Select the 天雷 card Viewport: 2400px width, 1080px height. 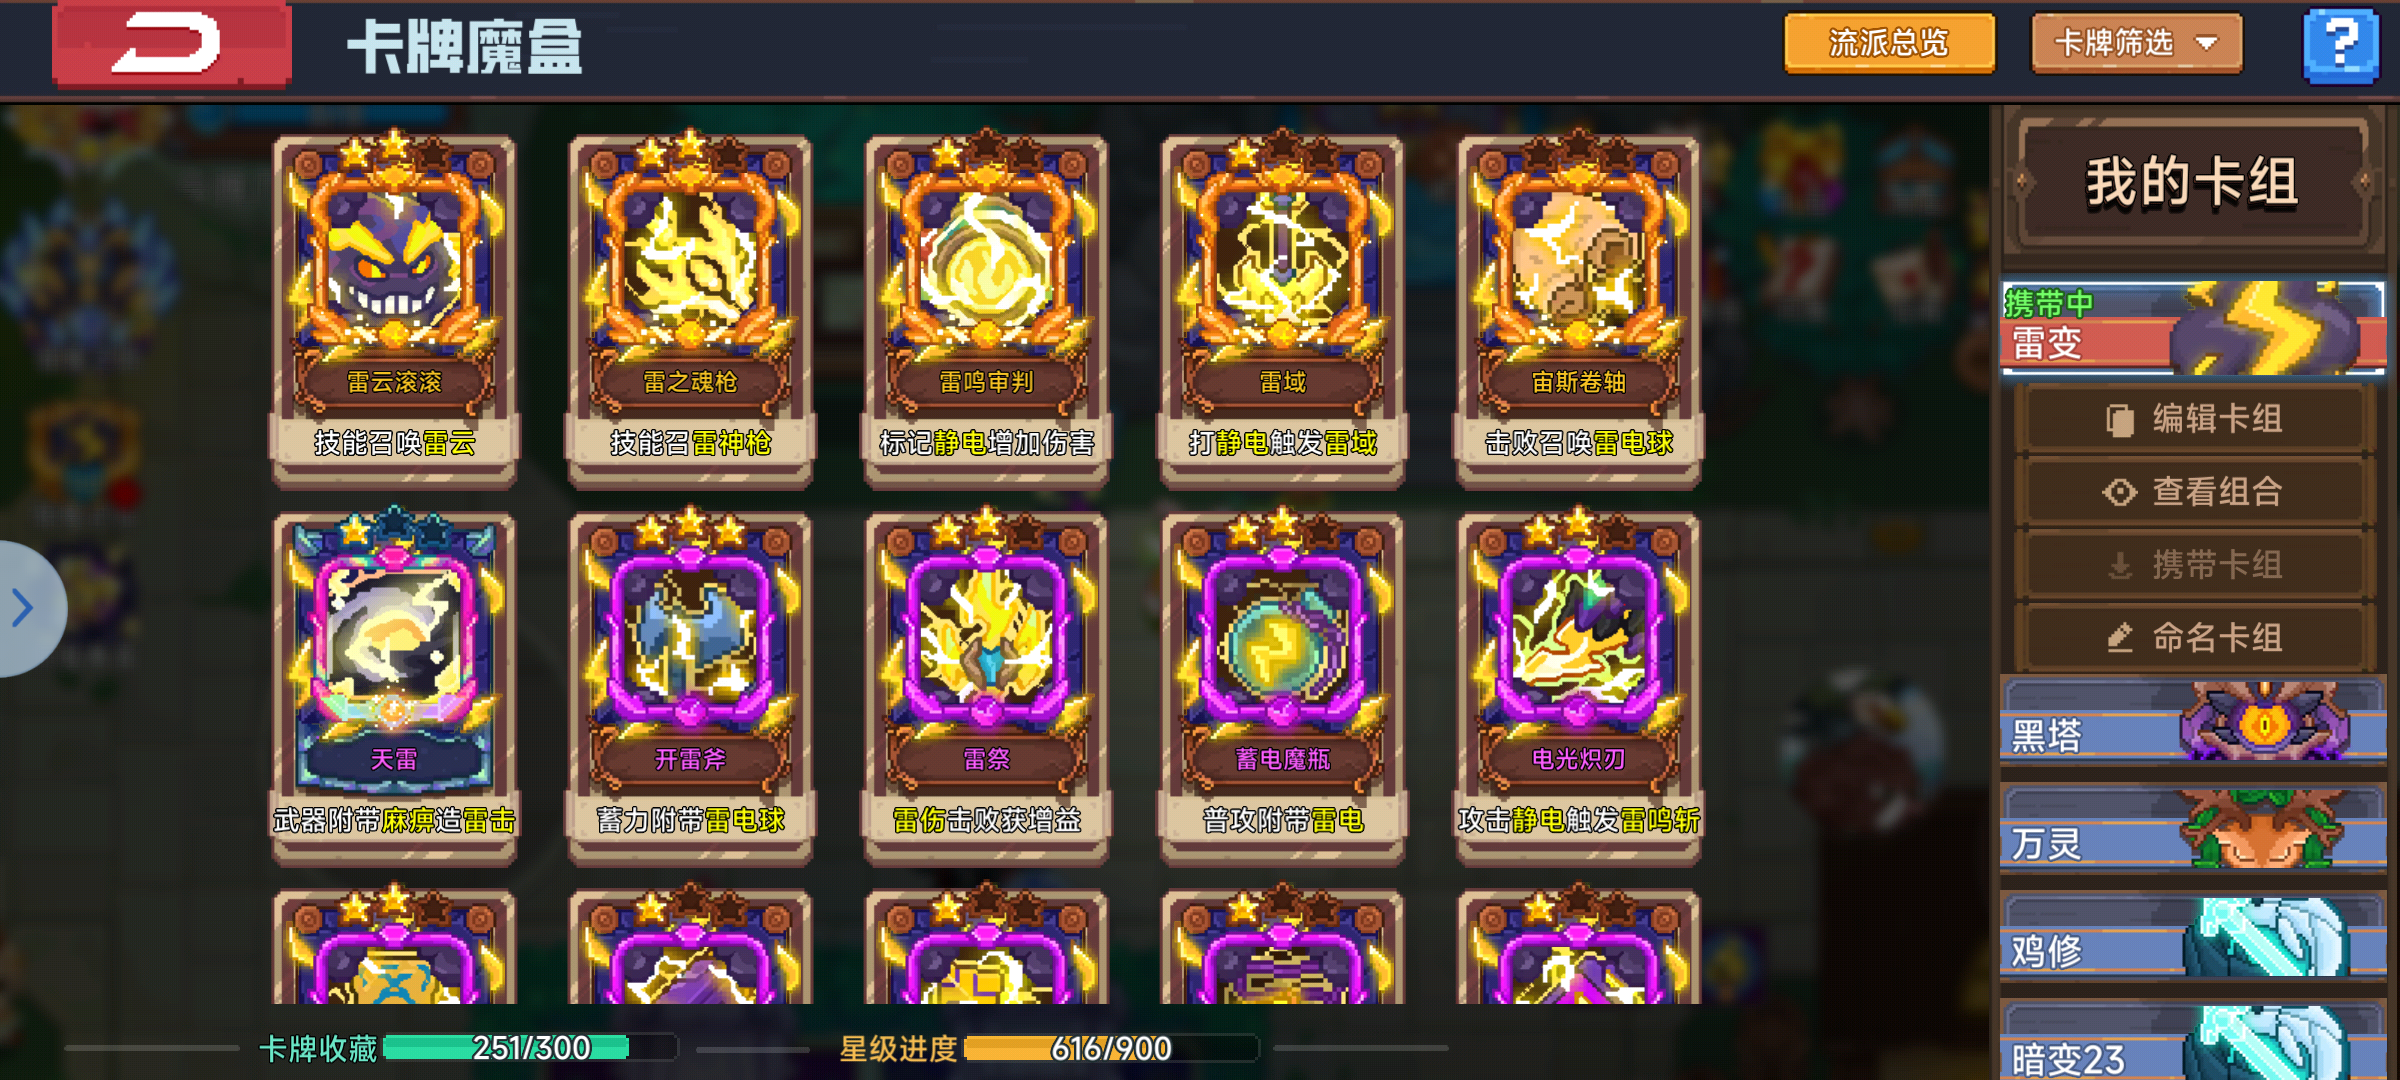pos(394,686)
